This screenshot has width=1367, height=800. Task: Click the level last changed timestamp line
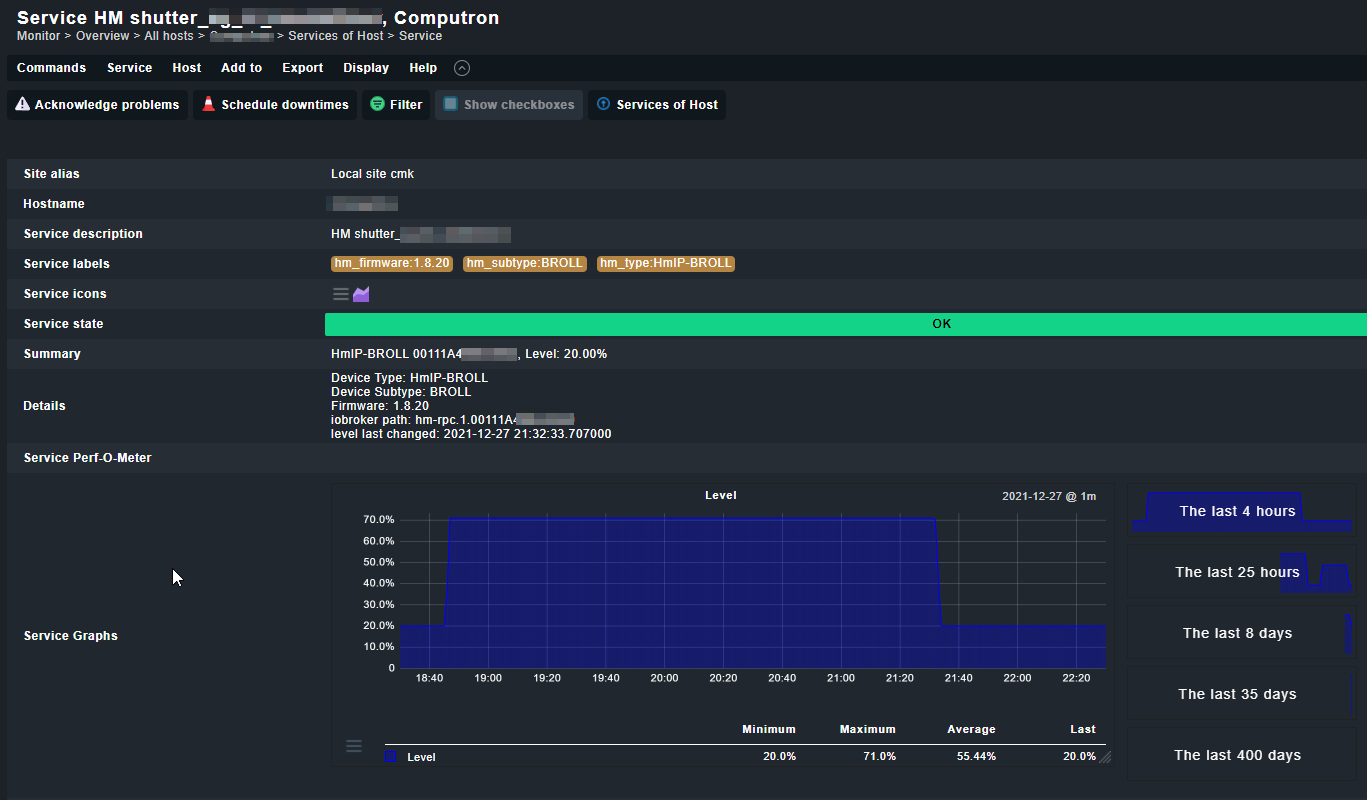471,434
